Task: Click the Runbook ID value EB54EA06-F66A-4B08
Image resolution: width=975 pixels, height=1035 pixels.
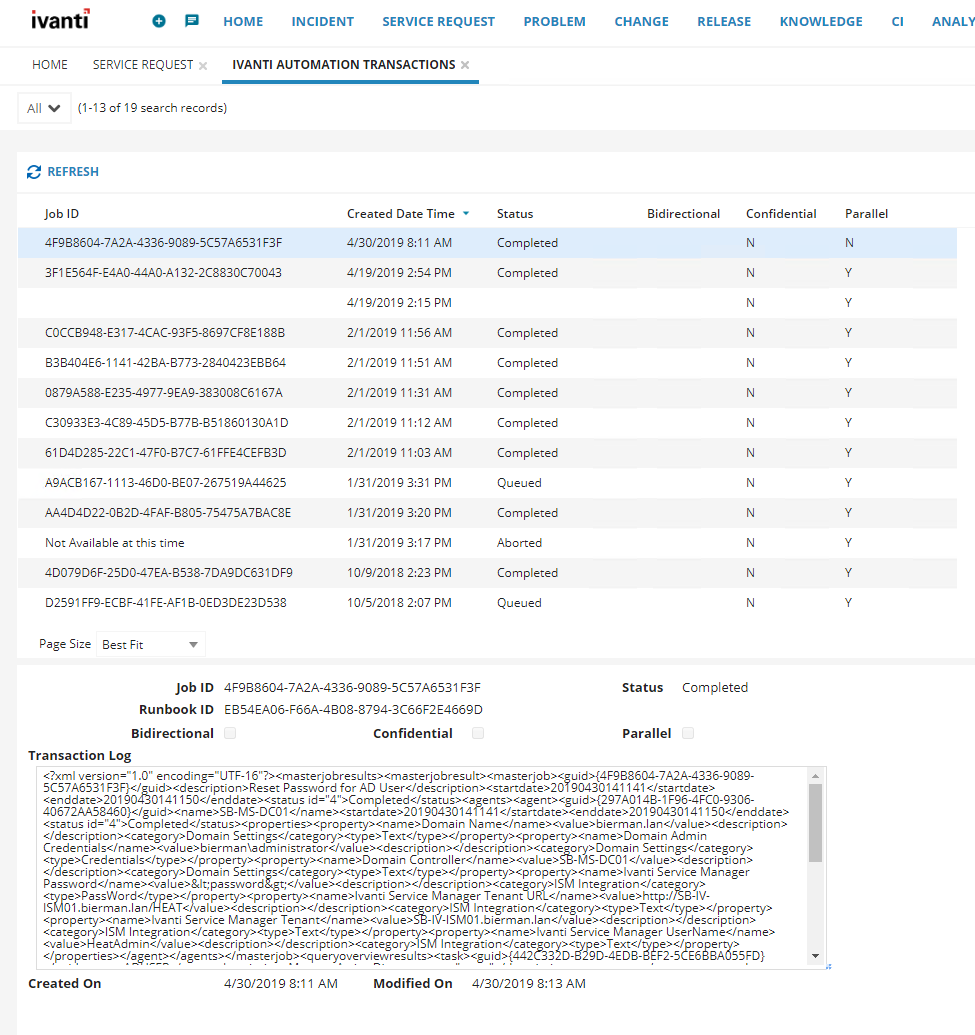Action: [x=353, y=710]
